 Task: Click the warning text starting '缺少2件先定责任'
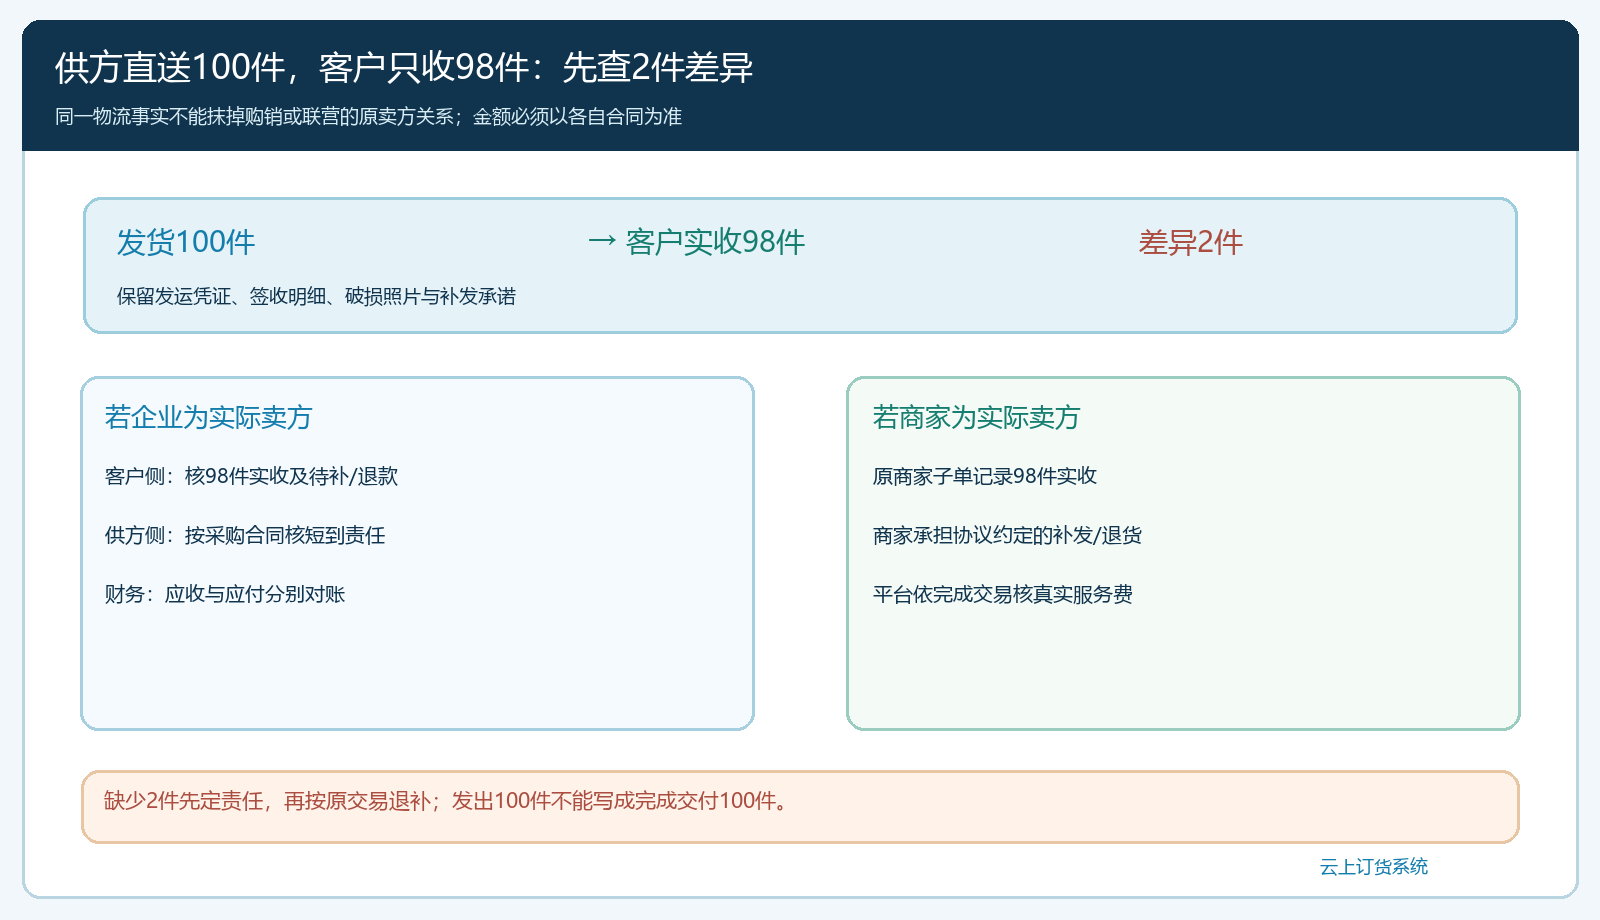pos(448,801)
